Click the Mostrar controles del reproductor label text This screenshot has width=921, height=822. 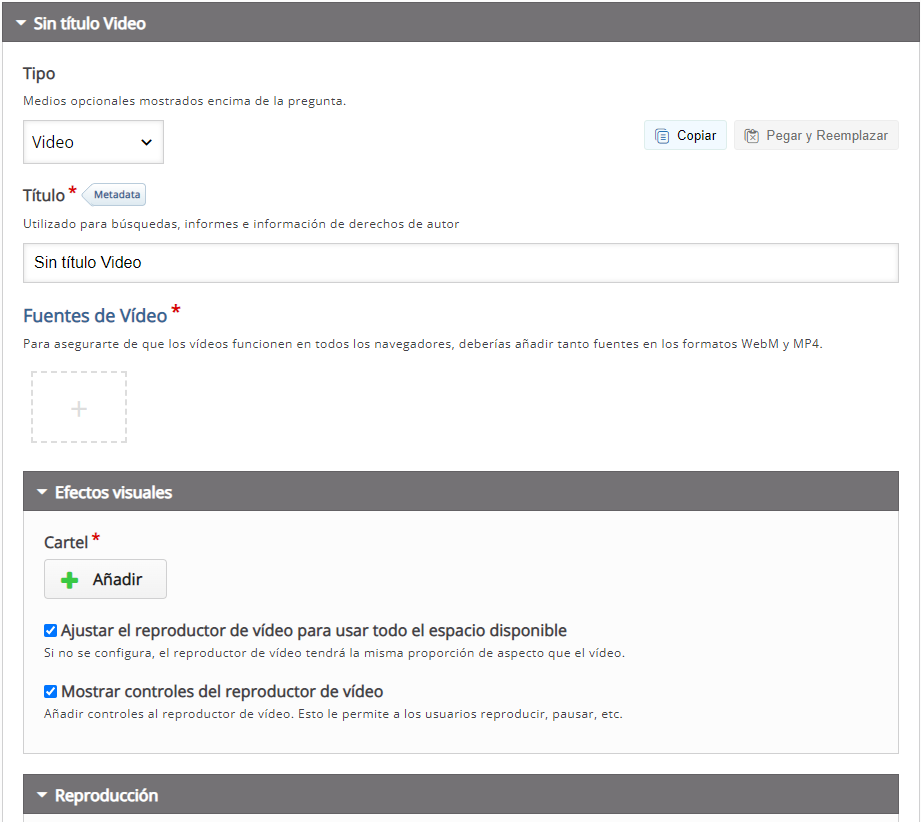(222, 692)
